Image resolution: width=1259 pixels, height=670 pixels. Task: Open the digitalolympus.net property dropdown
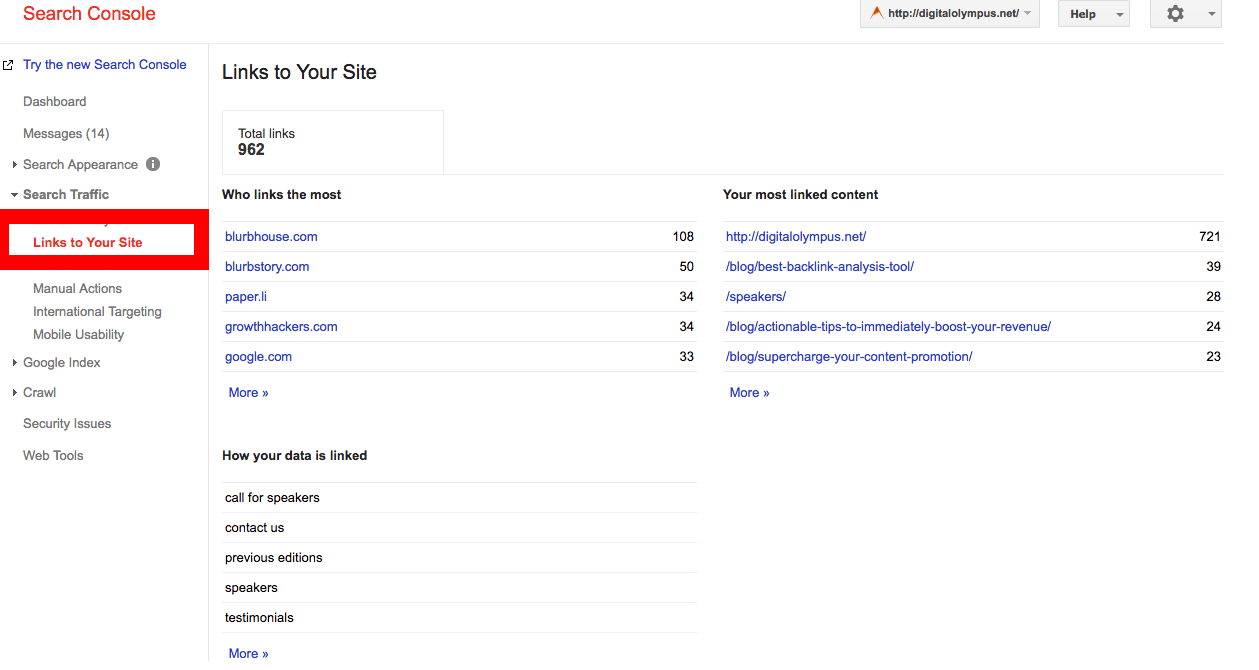pyautogui.click(x=949, y=14)
